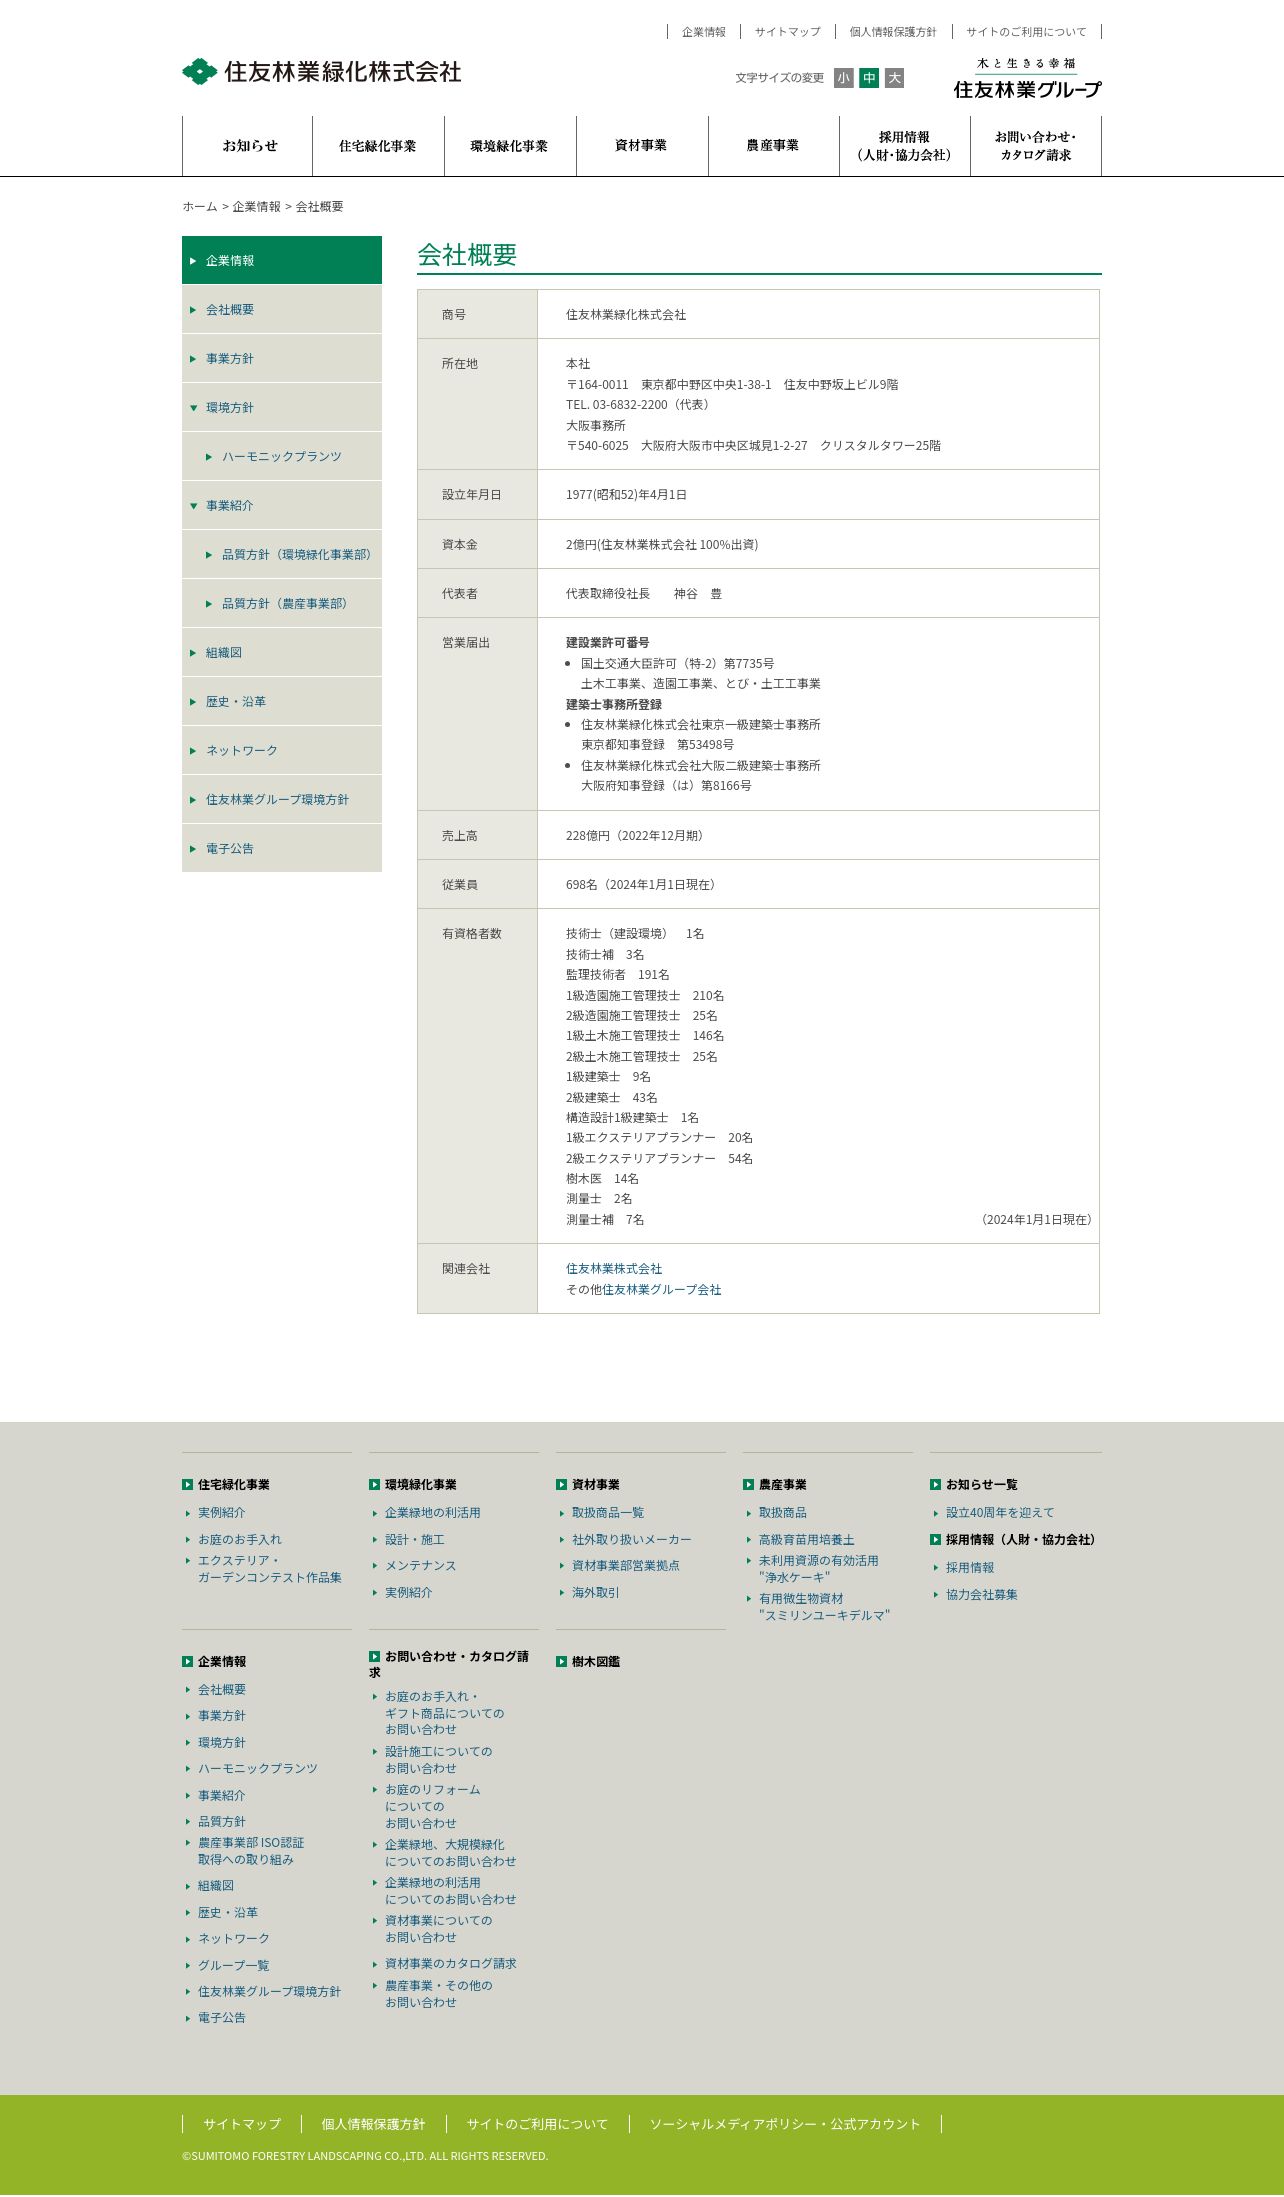Go to ホーム in the breadcrumb
This screenshot has height=2197, width=1284.
pyautogui.click(x=200, y=207)
